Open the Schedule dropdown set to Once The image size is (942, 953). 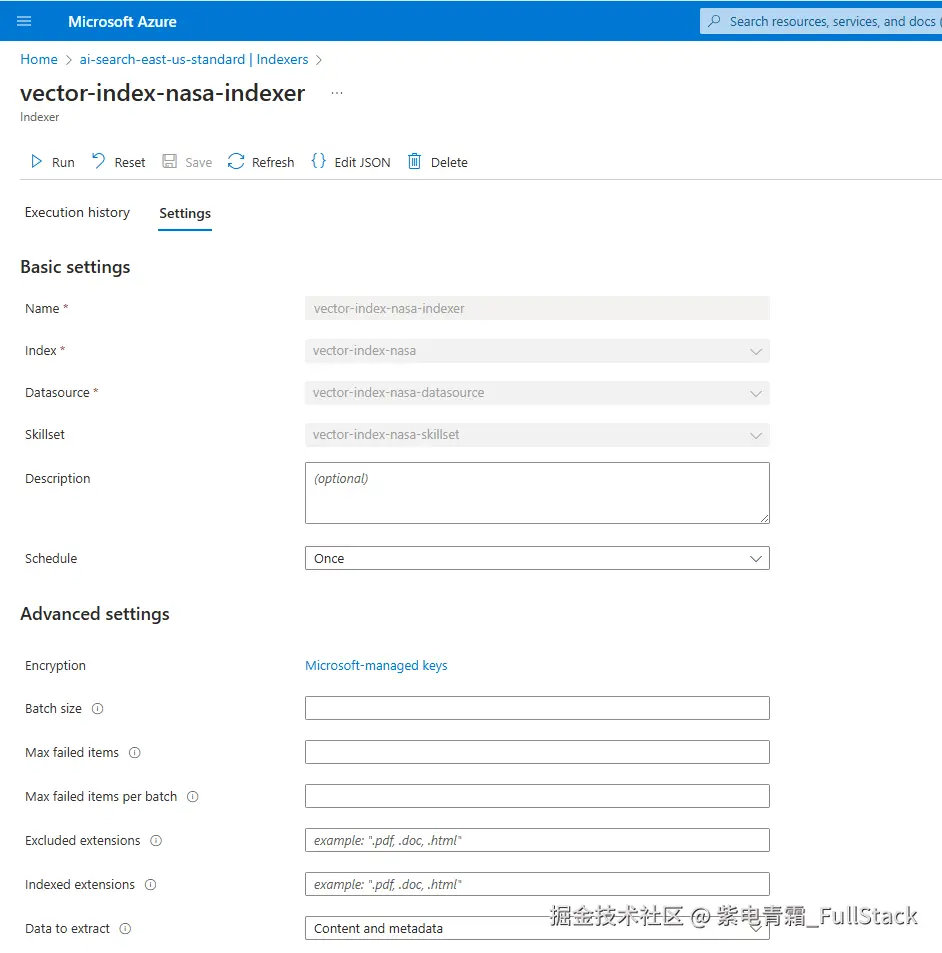tap(537, 558)
